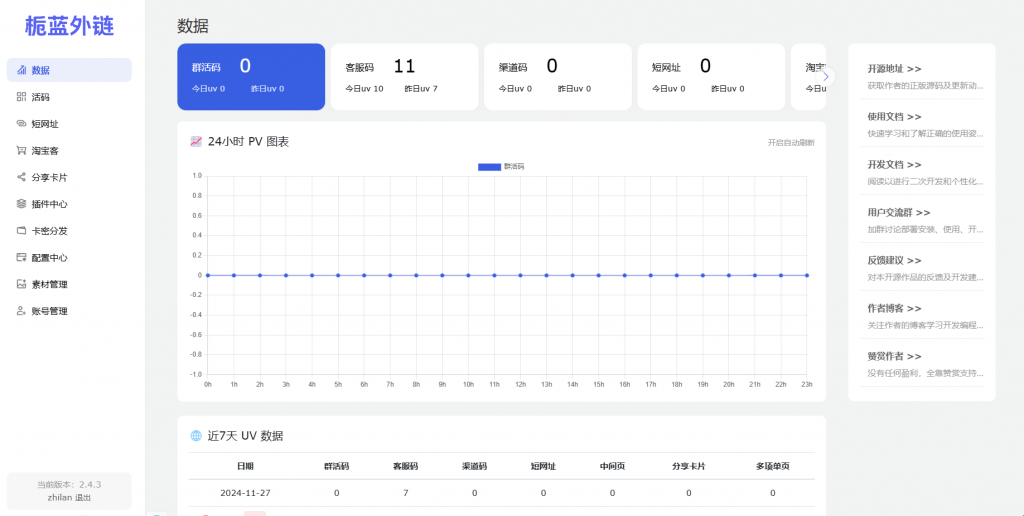Image resolution: width=1024 pixels, height=516 pixels.
Task: Click the 日期 column header
Action: pos(246,466)
